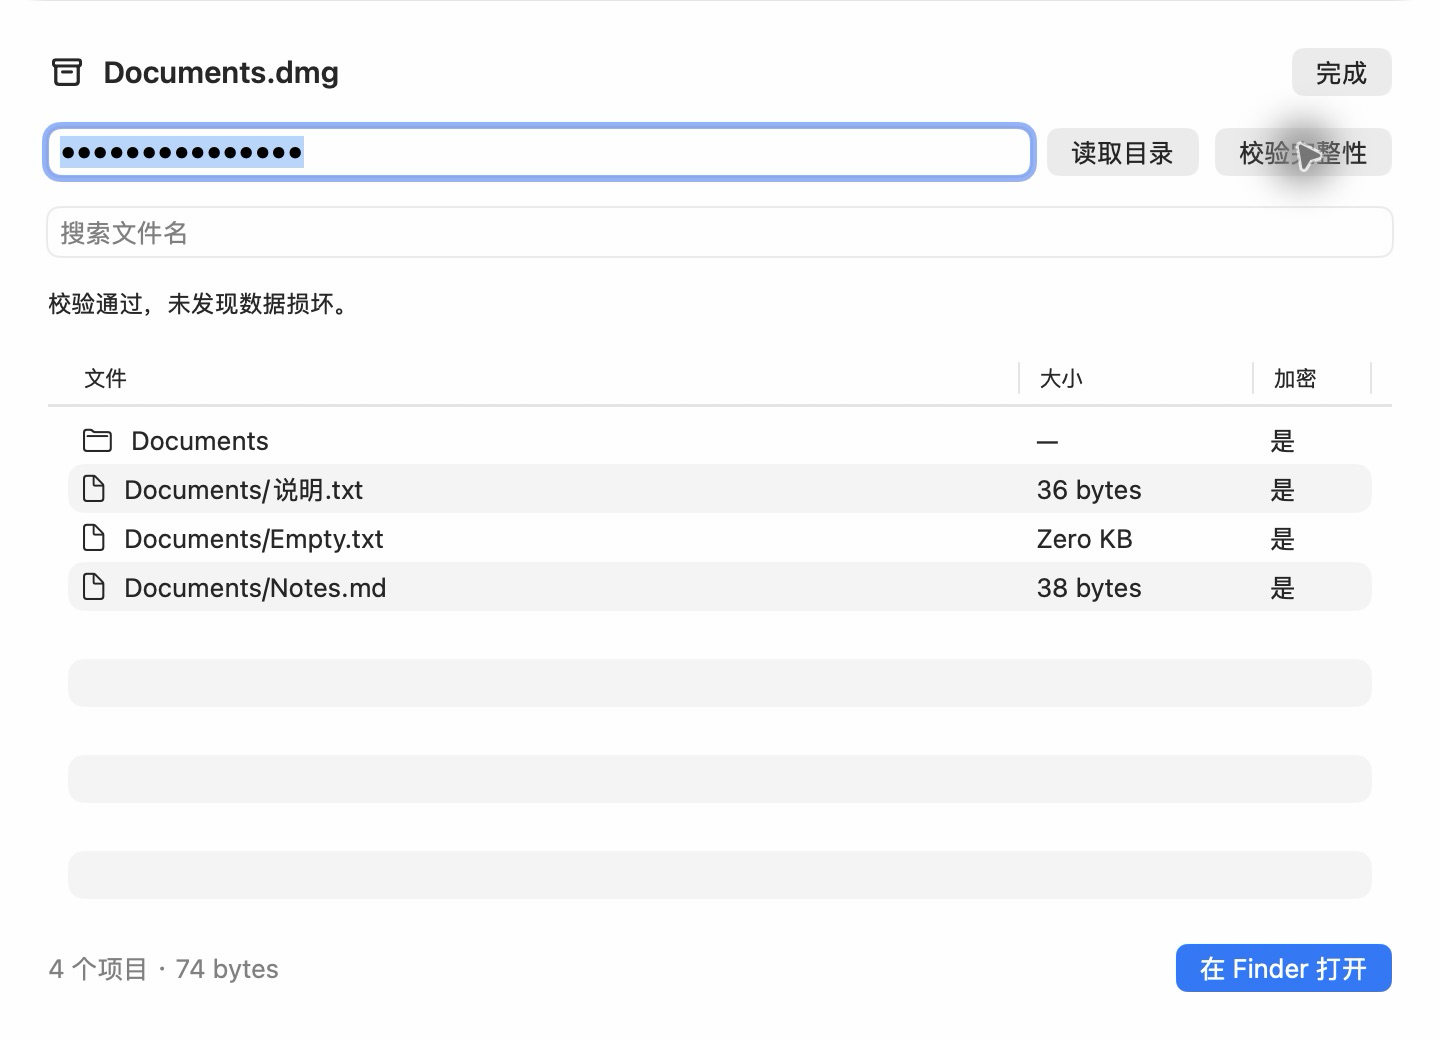Click the file icon for 说明.txt

pyautogui.click(x=93, y=489)
